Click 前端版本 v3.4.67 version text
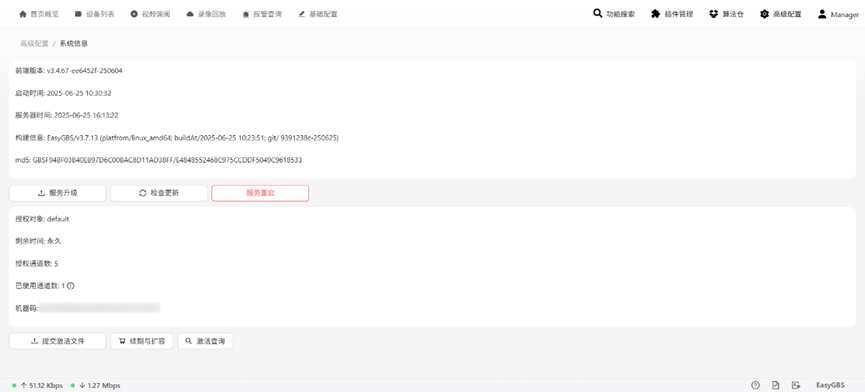 pos(69,71)
